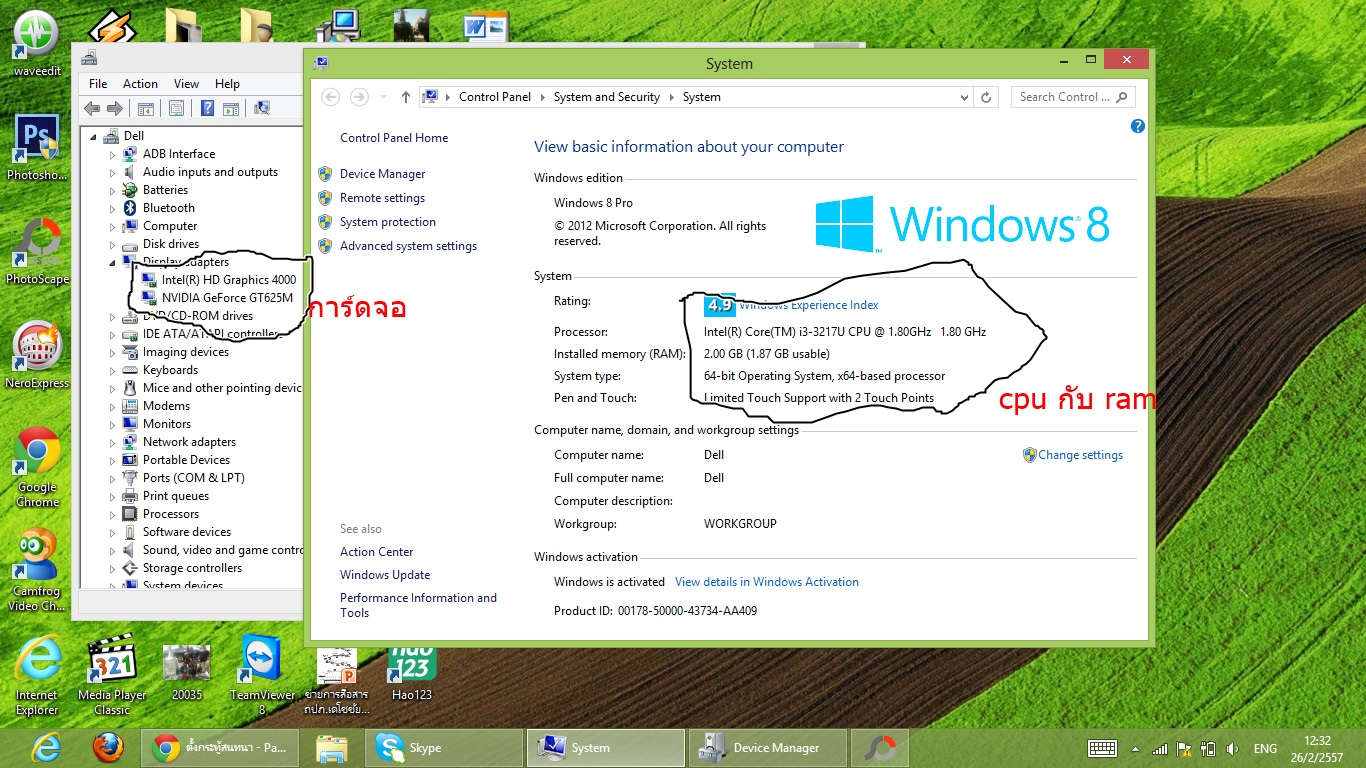Select the Media Player Classic desktop icon
1366x768 pixels.
pyautogui.click(x=112, y=677)
